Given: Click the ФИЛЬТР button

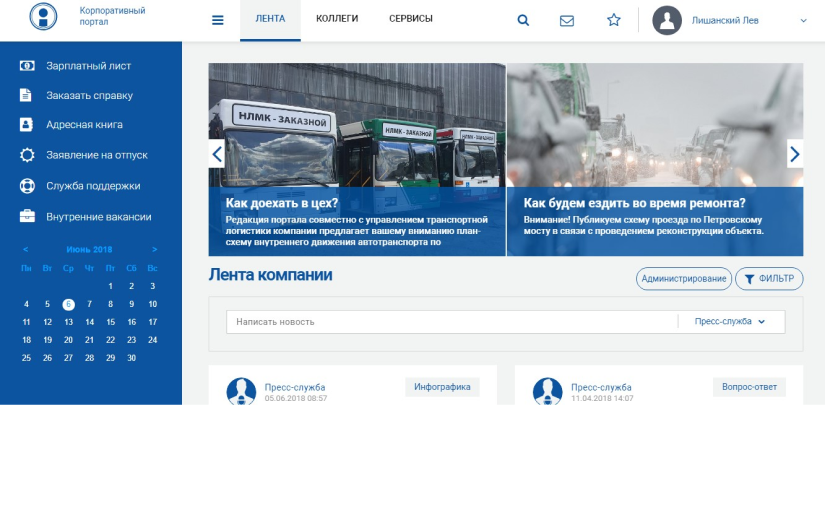Looking at the screenshot, I should tap(769, 279).
